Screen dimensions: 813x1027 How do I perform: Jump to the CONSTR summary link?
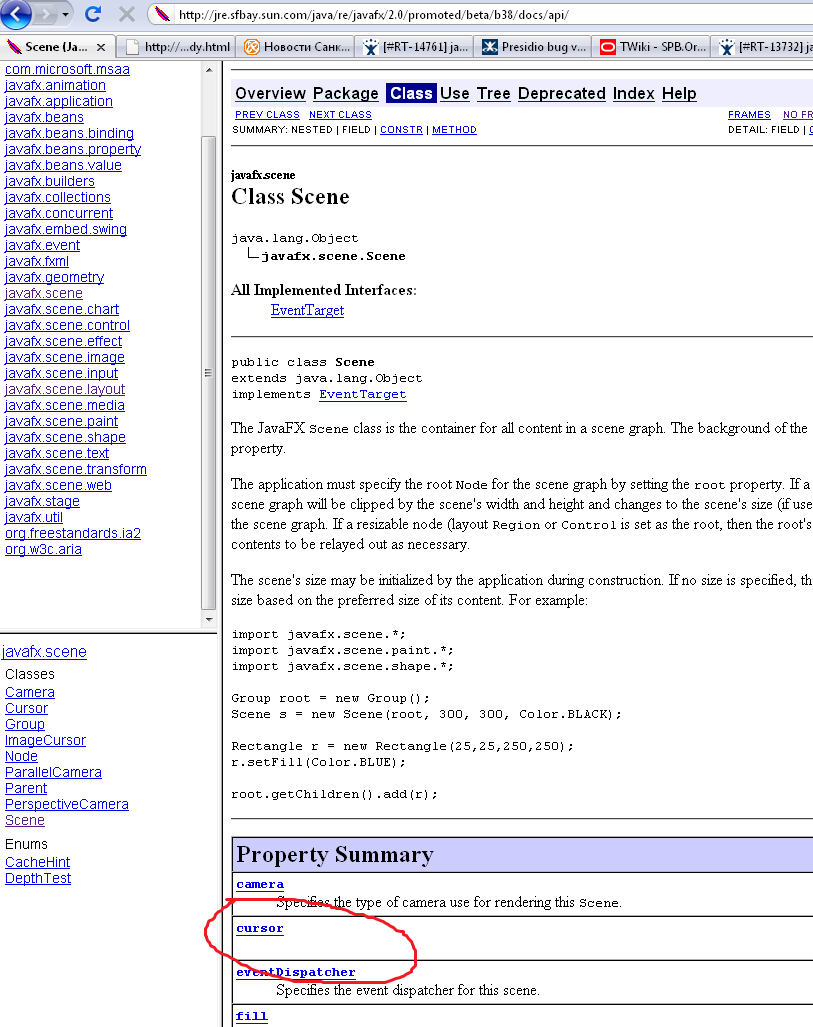(x=401, y=130)
